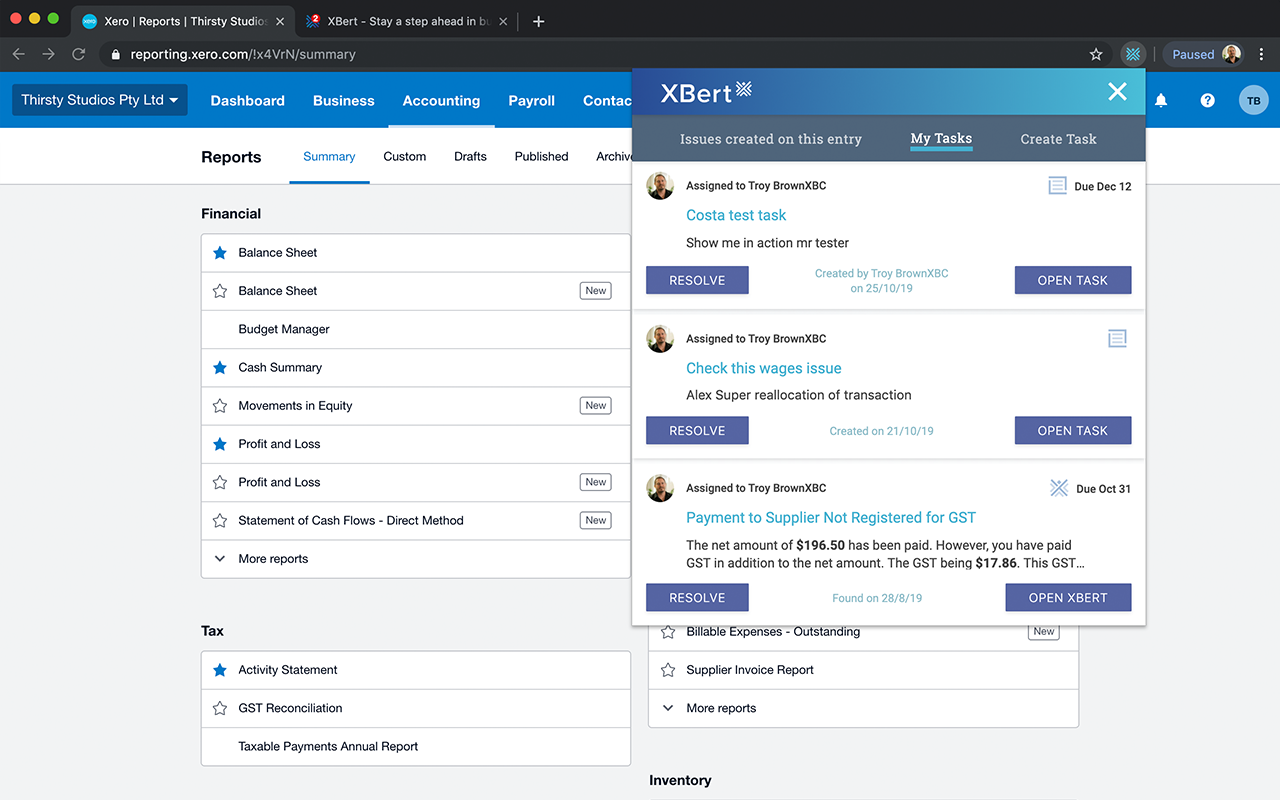
Task: Unfavorite the first Balance Sheet report star
Action: pyautogui.click(x=220, y=253)
